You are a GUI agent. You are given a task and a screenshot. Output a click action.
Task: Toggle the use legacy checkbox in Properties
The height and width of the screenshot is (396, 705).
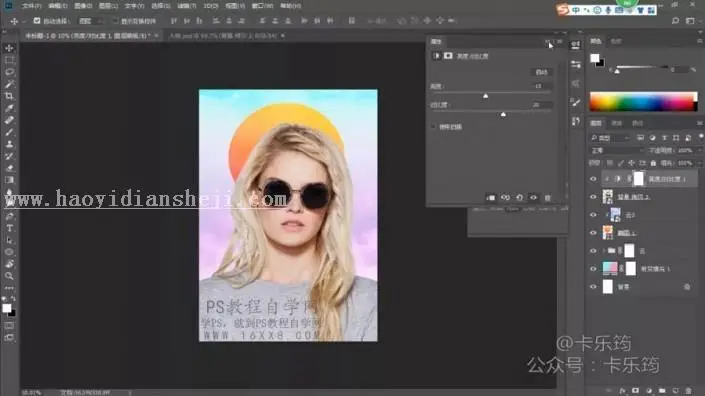tap(433, 127)
